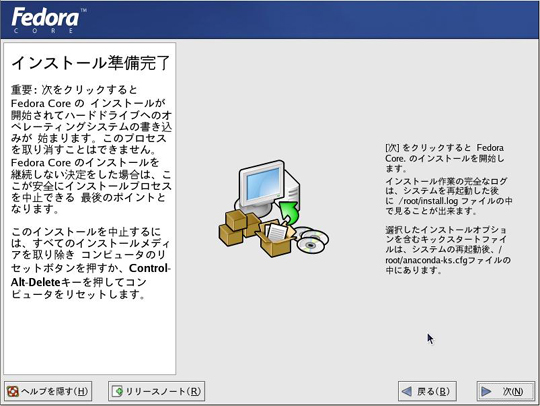Viewport: 540px width, 406px height.
Task: Click the 重要 warning paragraph in help panel
Action: click(91, 149)
